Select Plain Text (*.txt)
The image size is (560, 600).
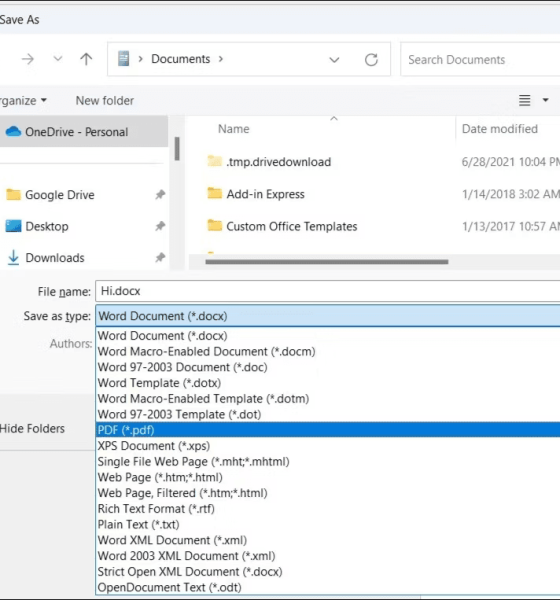click(x=328, y=524)
